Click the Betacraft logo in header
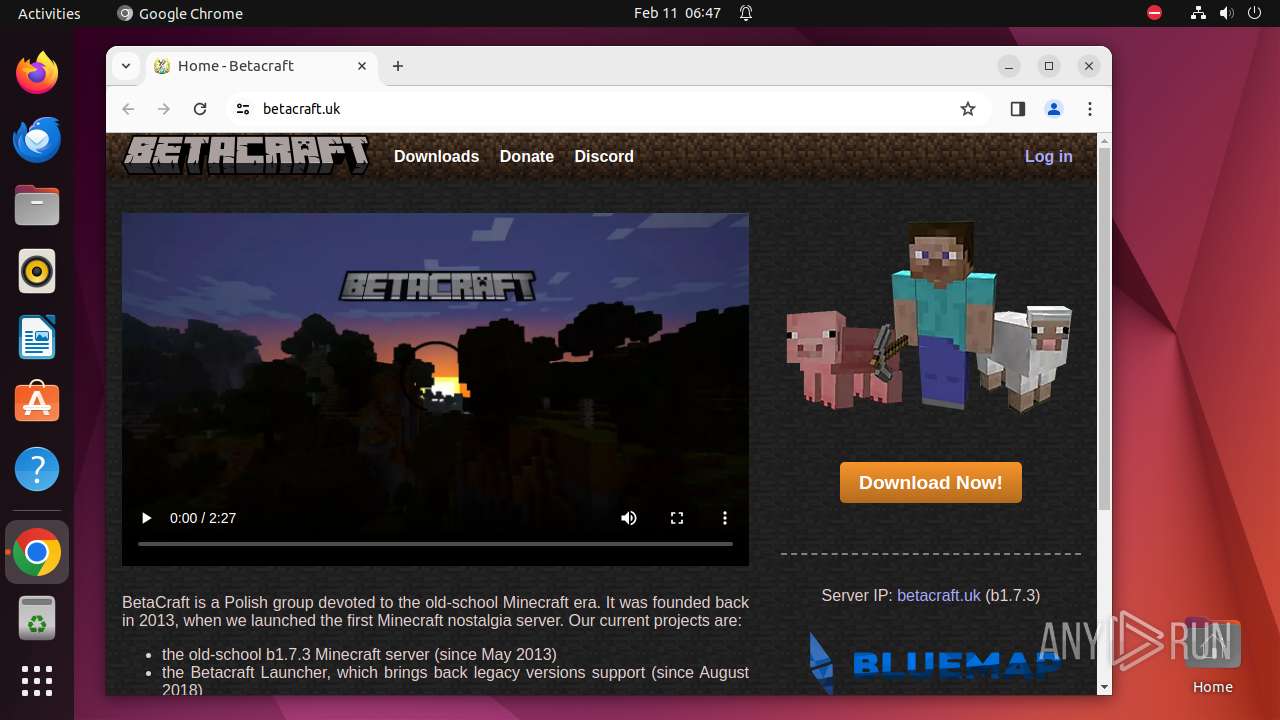1280x720 pixels. pyautogui.click(x=246, y=156)
